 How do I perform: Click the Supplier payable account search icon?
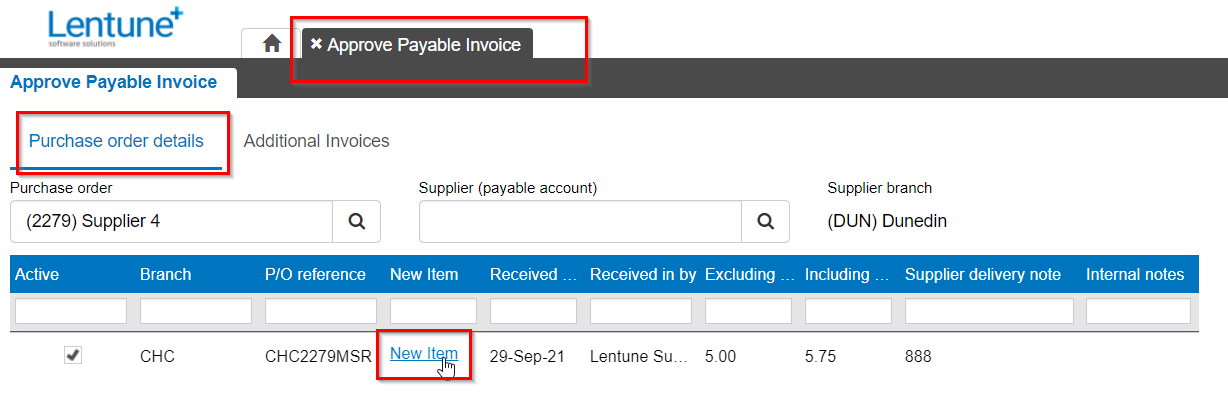(x=765, y=221)
